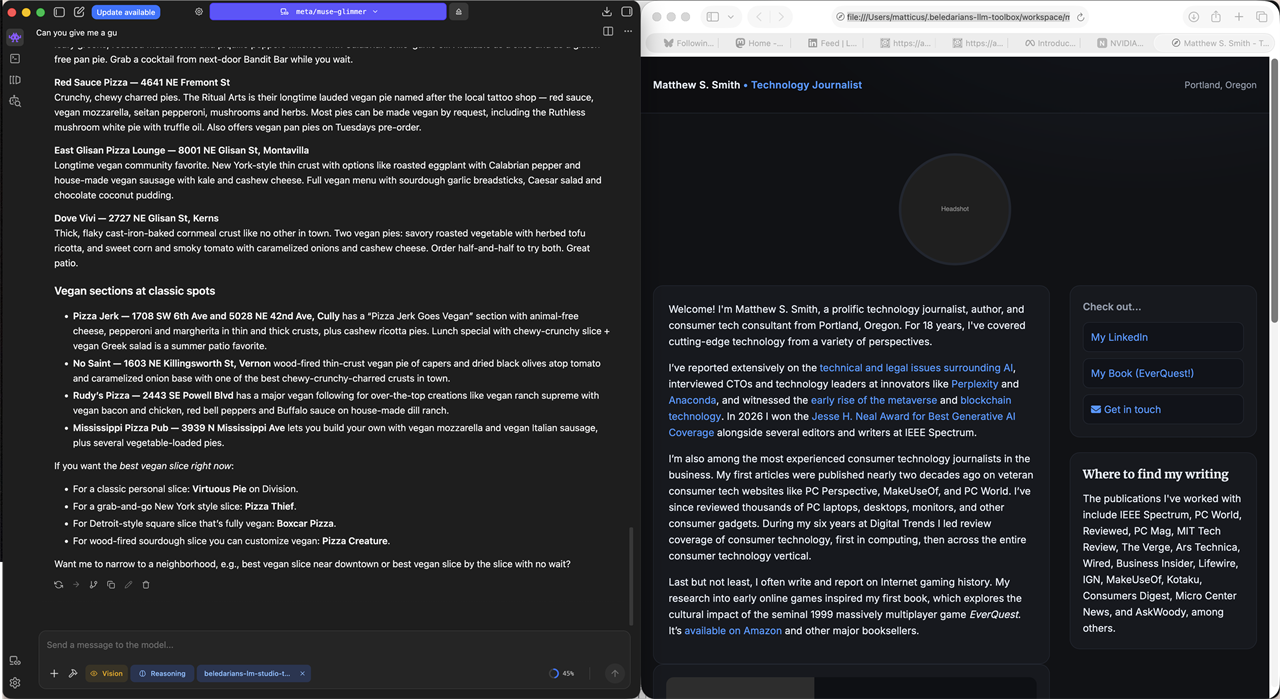Open LM Studio app settings gear
The height and width of the screenshot is (699, 1280).
pos(15,683)
